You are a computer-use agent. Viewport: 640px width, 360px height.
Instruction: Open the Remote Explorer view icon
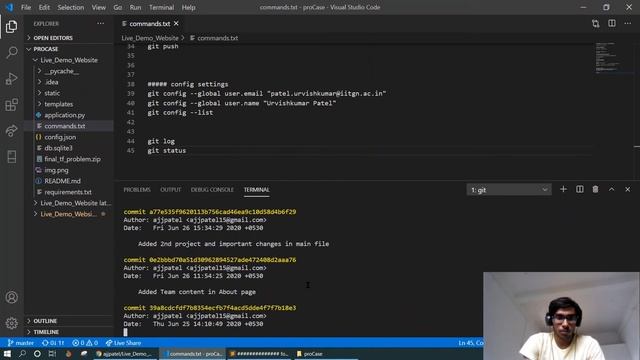click(11, 157)
